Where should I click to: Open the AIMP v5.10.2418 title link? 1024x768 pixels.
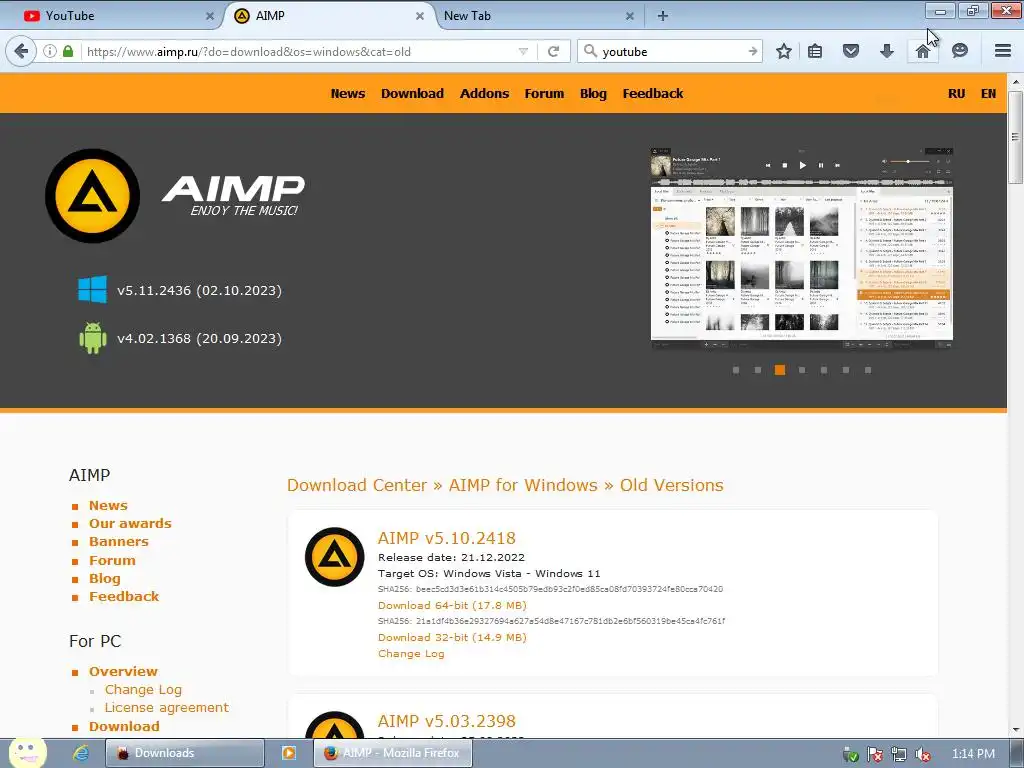[x=447, y=537]
